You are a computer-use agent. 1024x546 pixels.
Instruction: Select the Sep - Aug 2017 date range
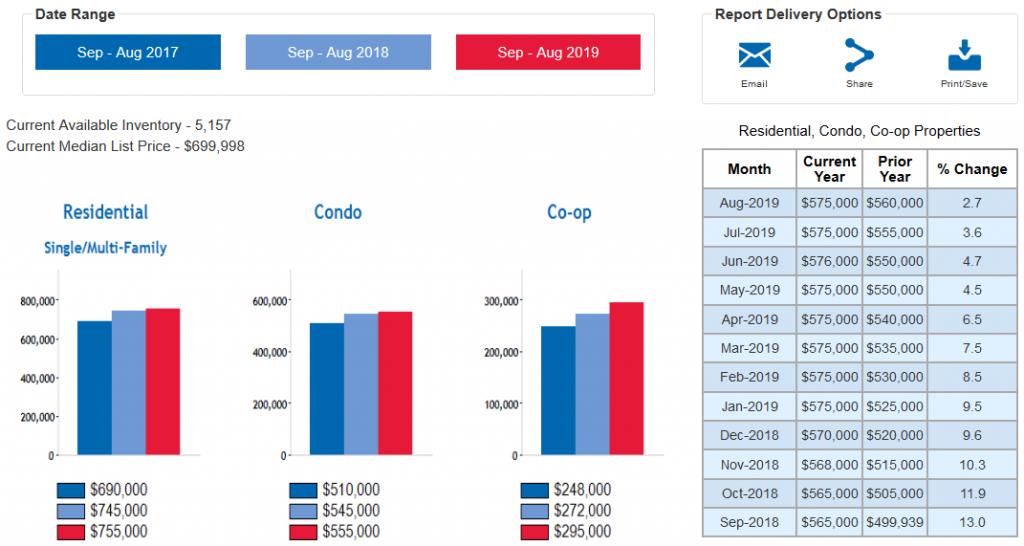pyautogui.click(x=128, y=52)
